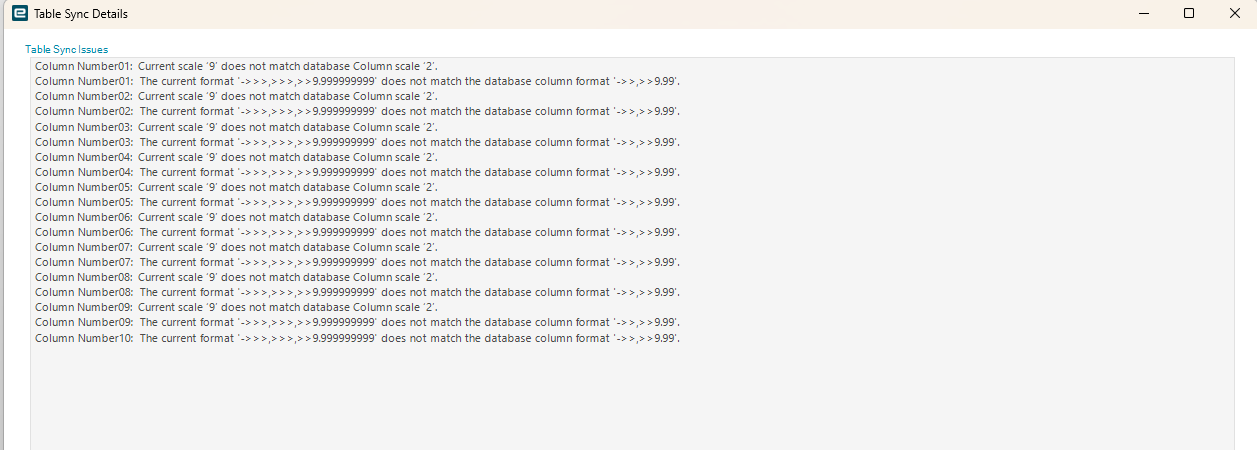Click the empty area below the issues list
This screenshot has height=450, width=1257.
(x=632, y=398)
